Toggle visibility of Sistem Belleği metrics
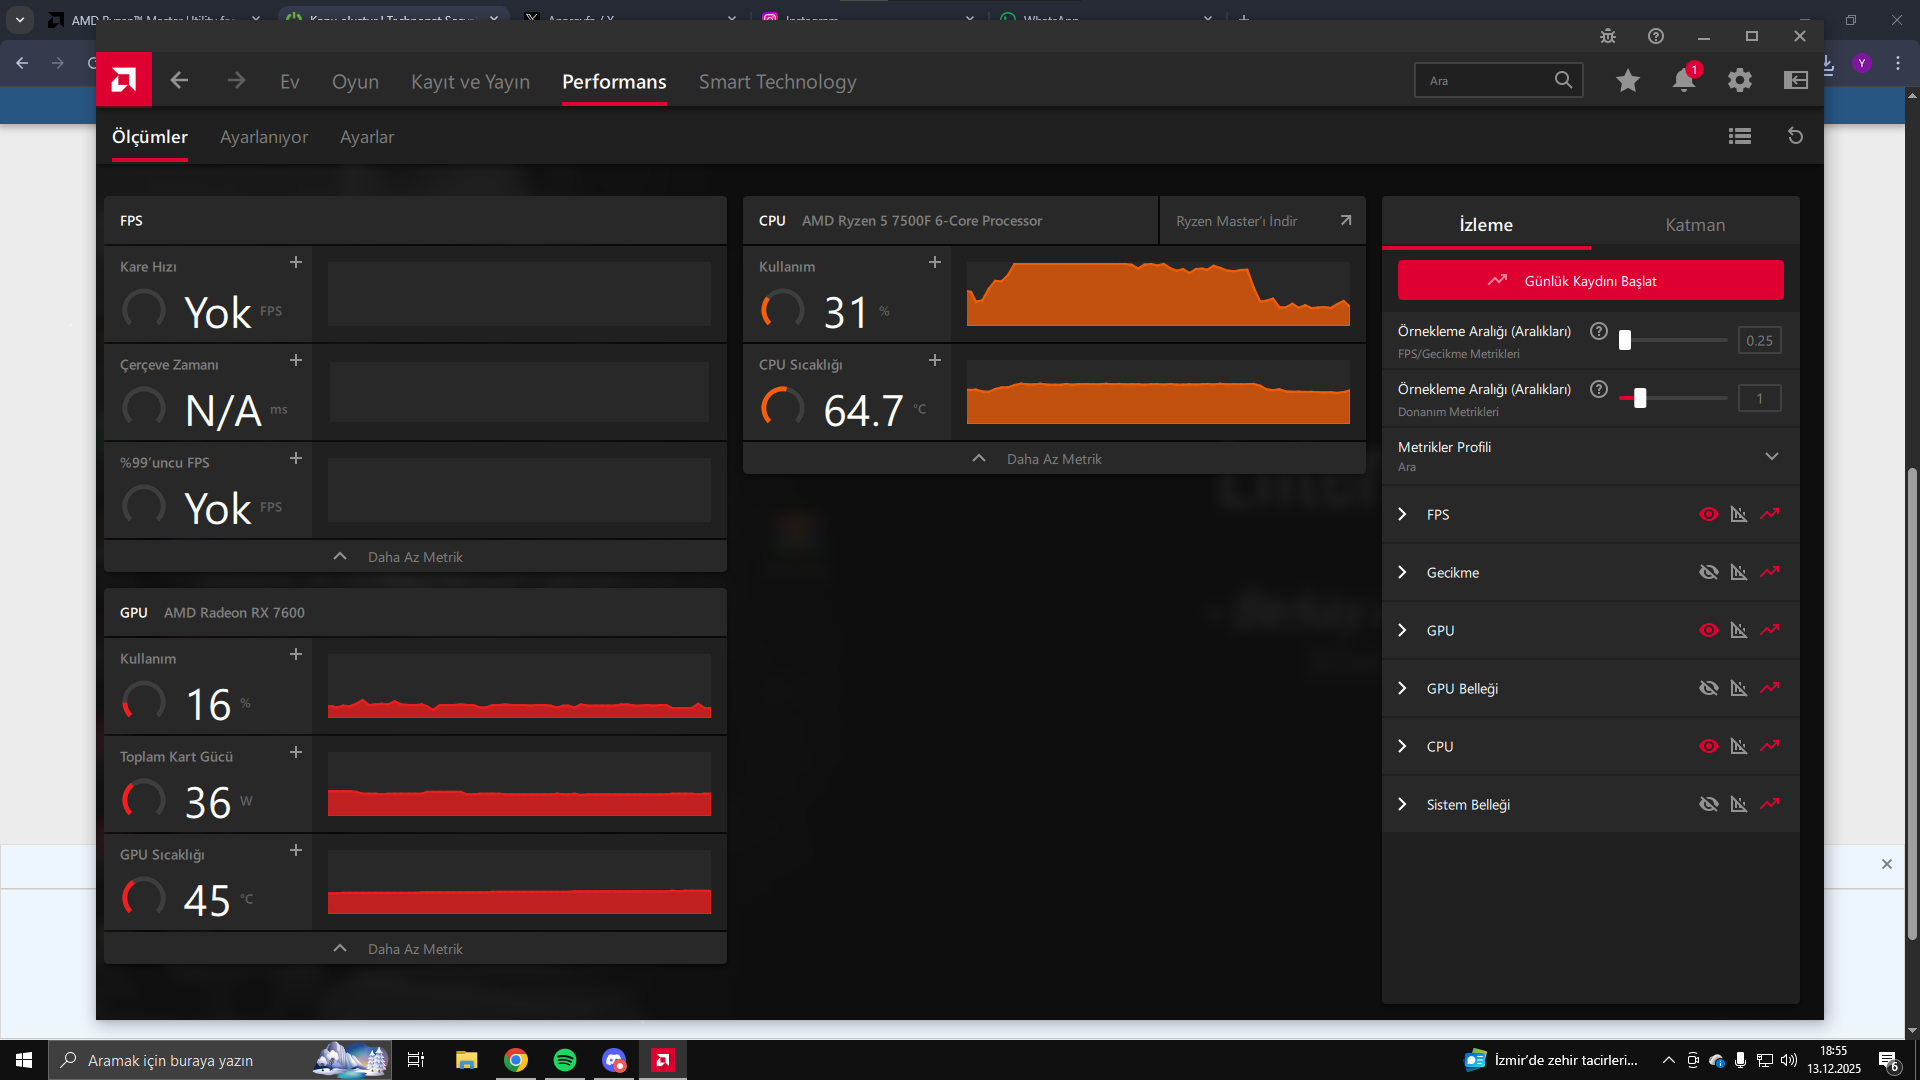The image size is (1920, 1080). click(1709, 804)
